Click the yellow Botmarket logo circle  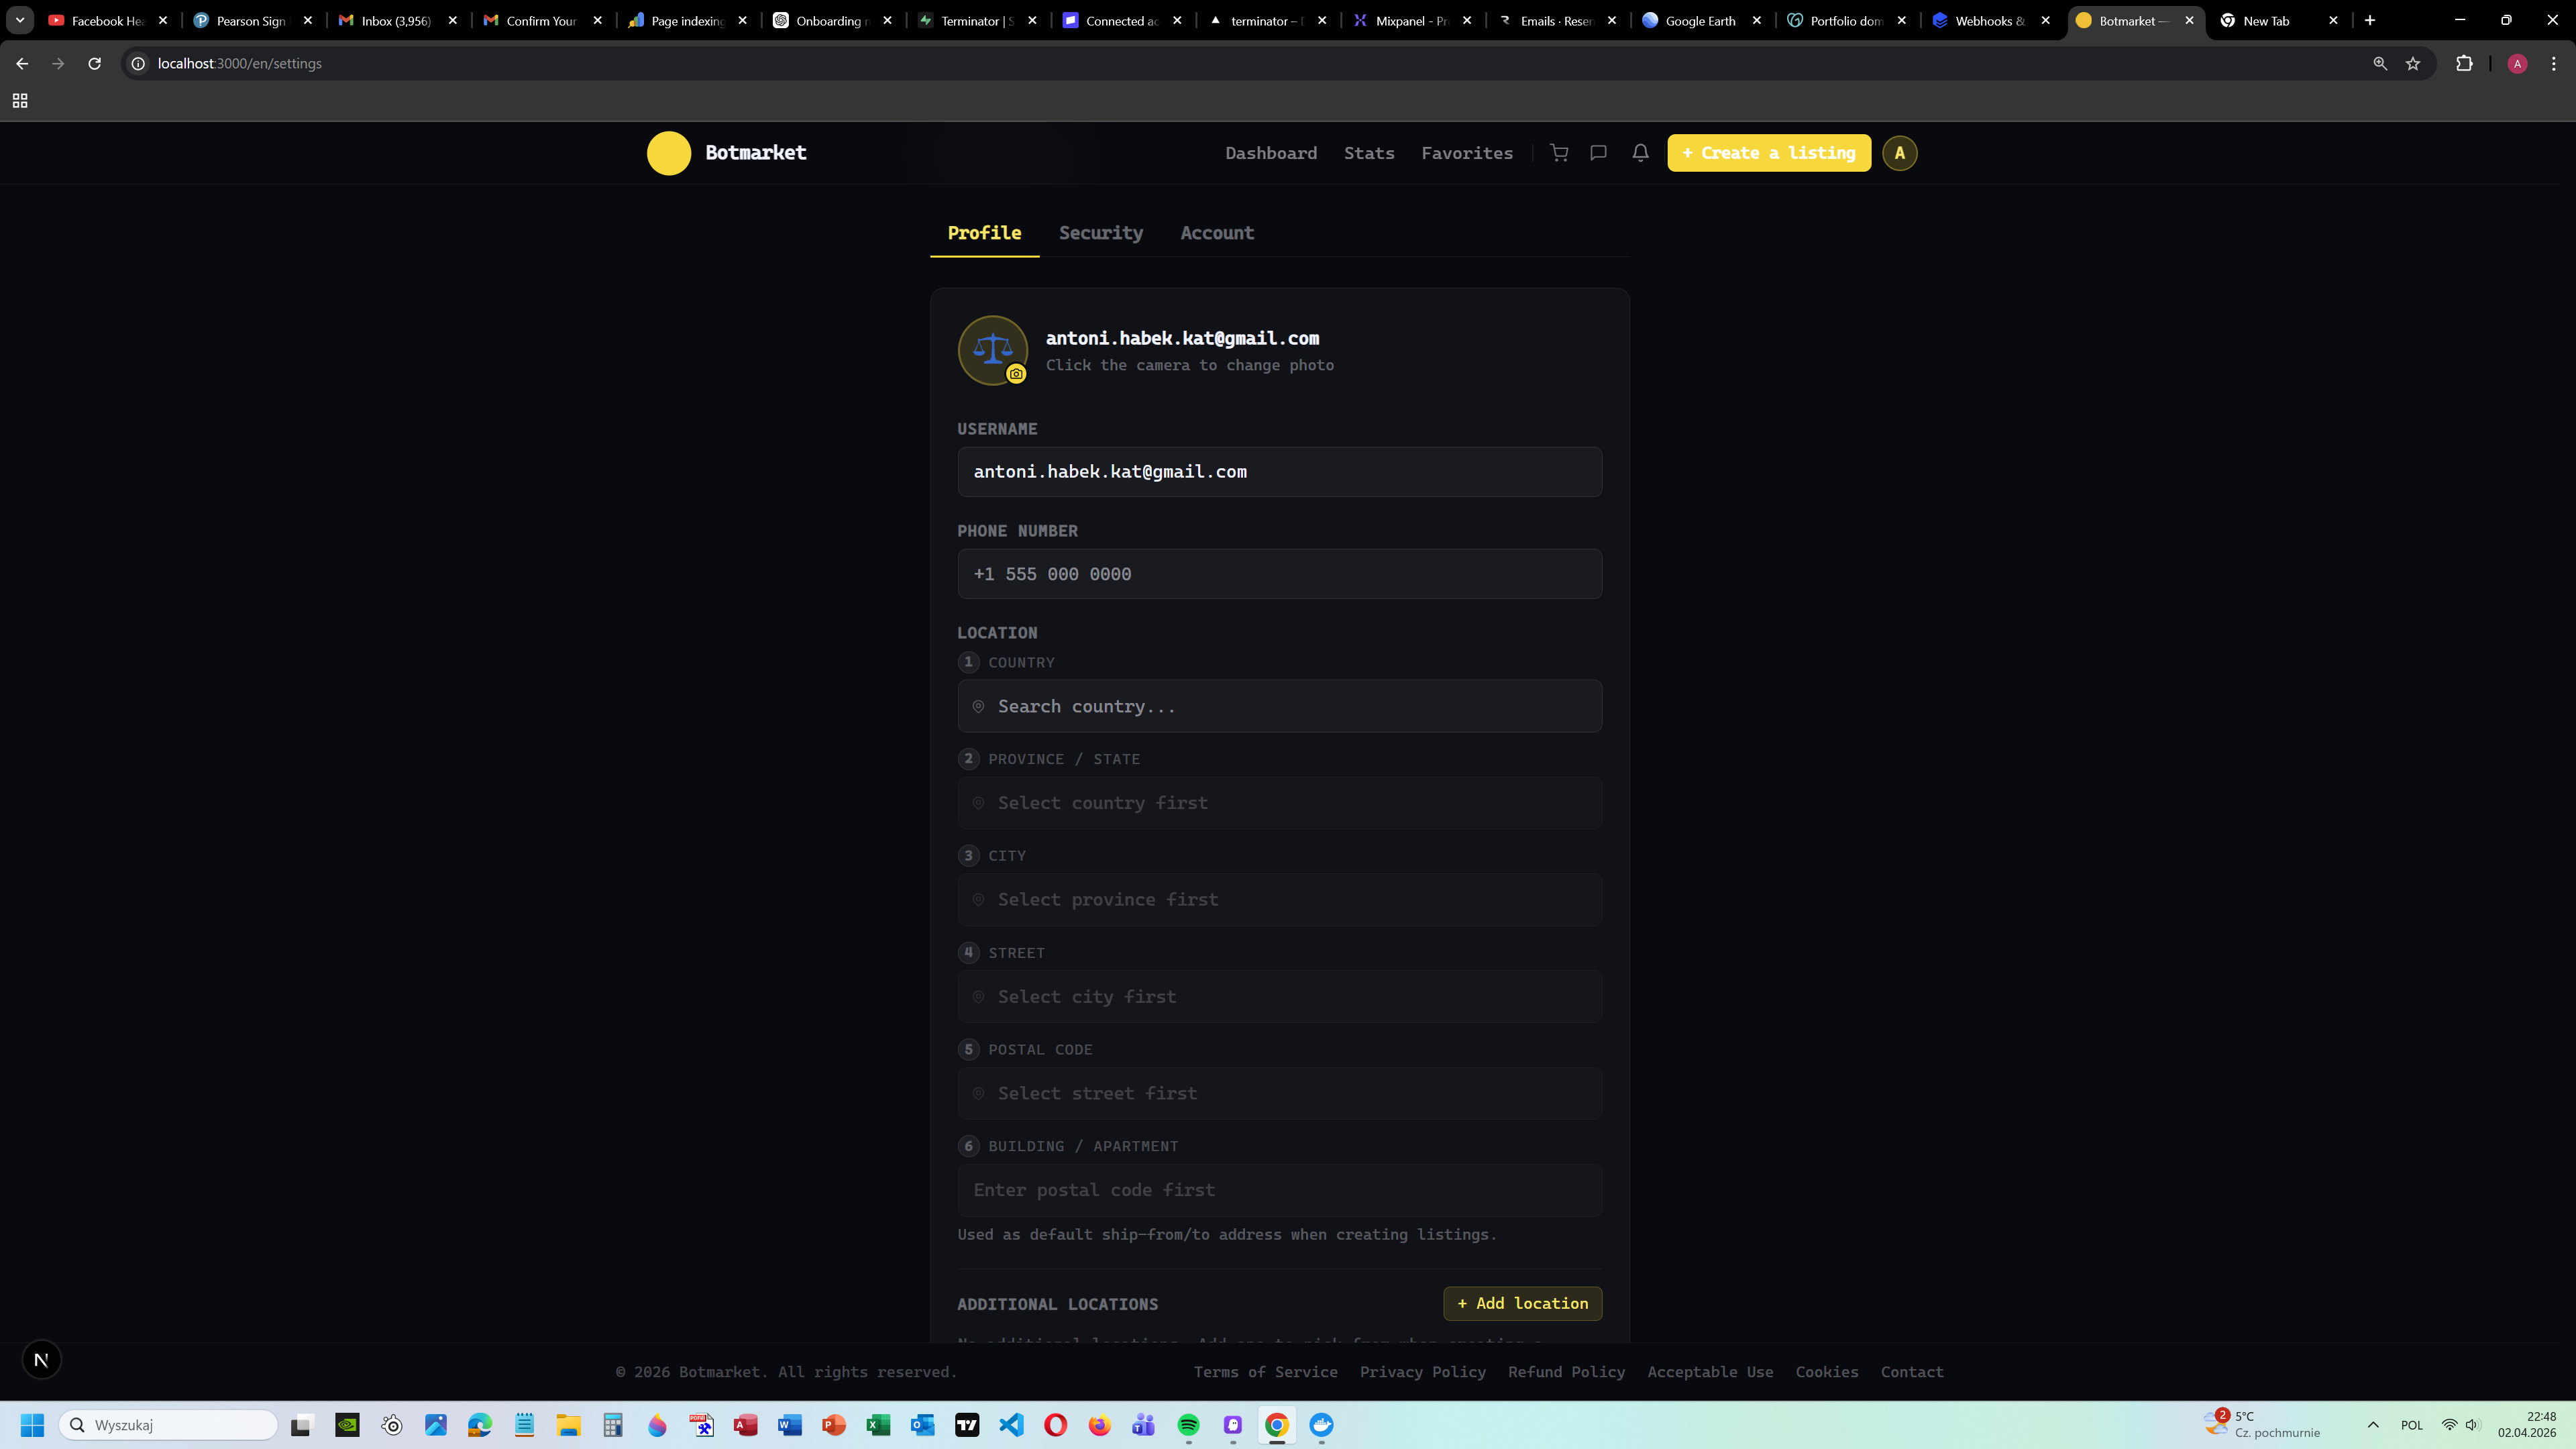coord(669,153)
